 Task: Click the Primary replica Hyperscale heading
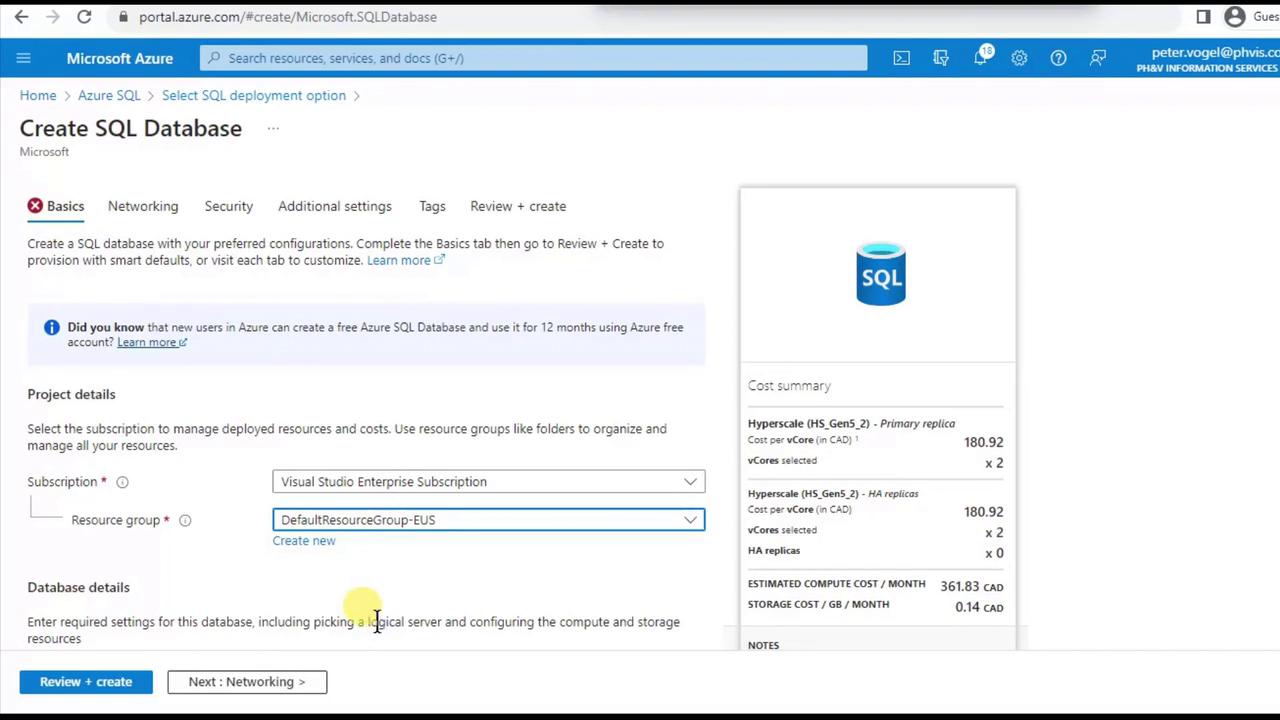(851, 423)
